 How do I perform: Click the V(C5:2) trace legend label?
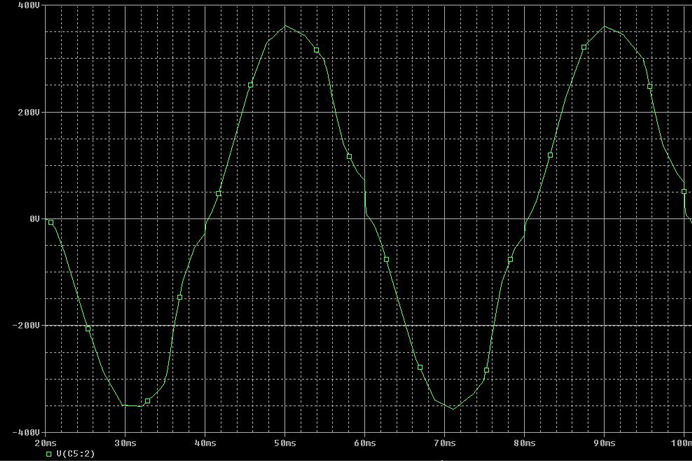click(x=75, y=454)
